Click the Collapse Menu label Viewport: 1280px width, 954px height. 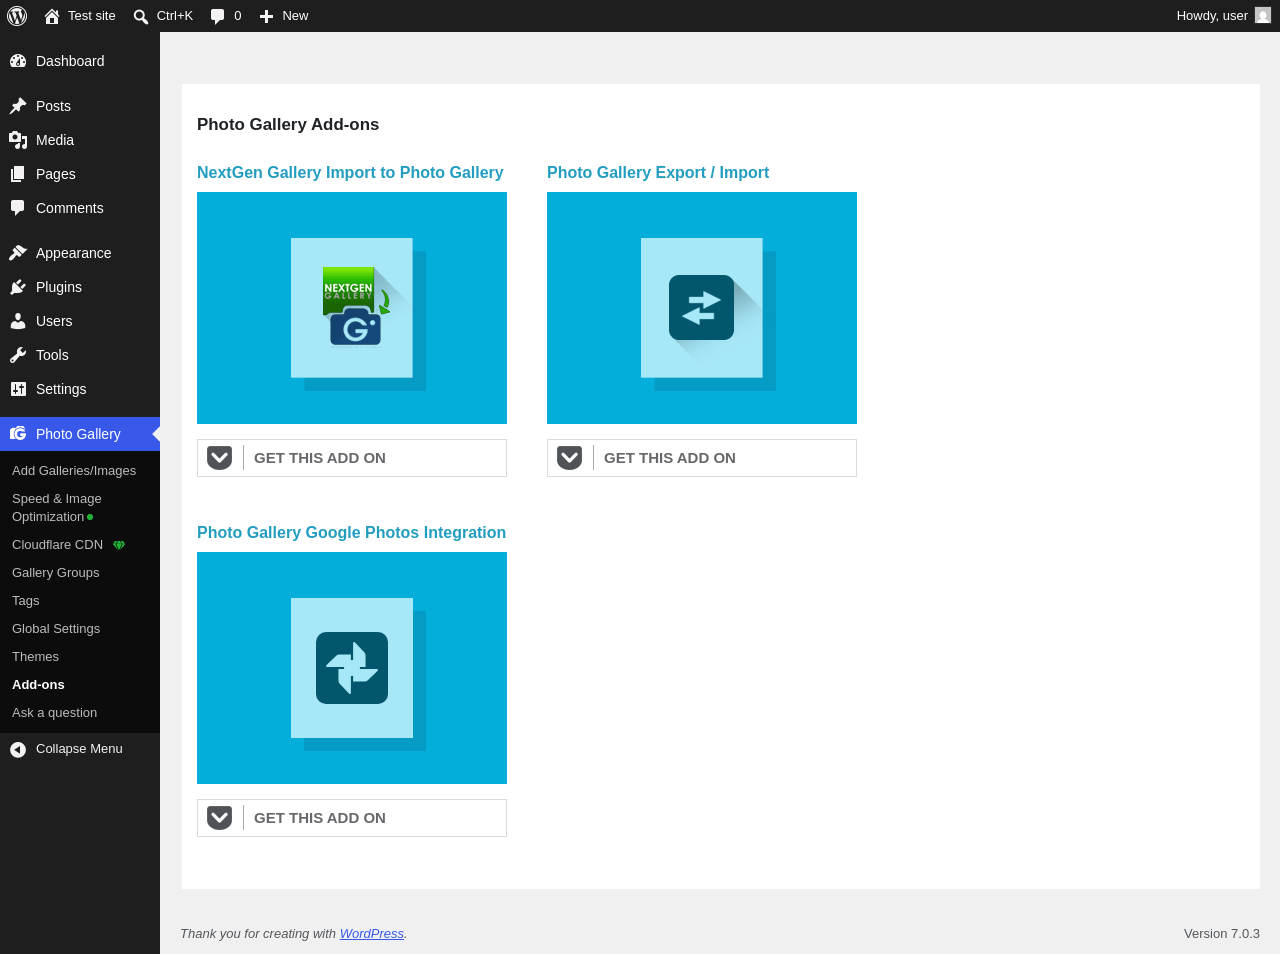(x=79, y=749)
